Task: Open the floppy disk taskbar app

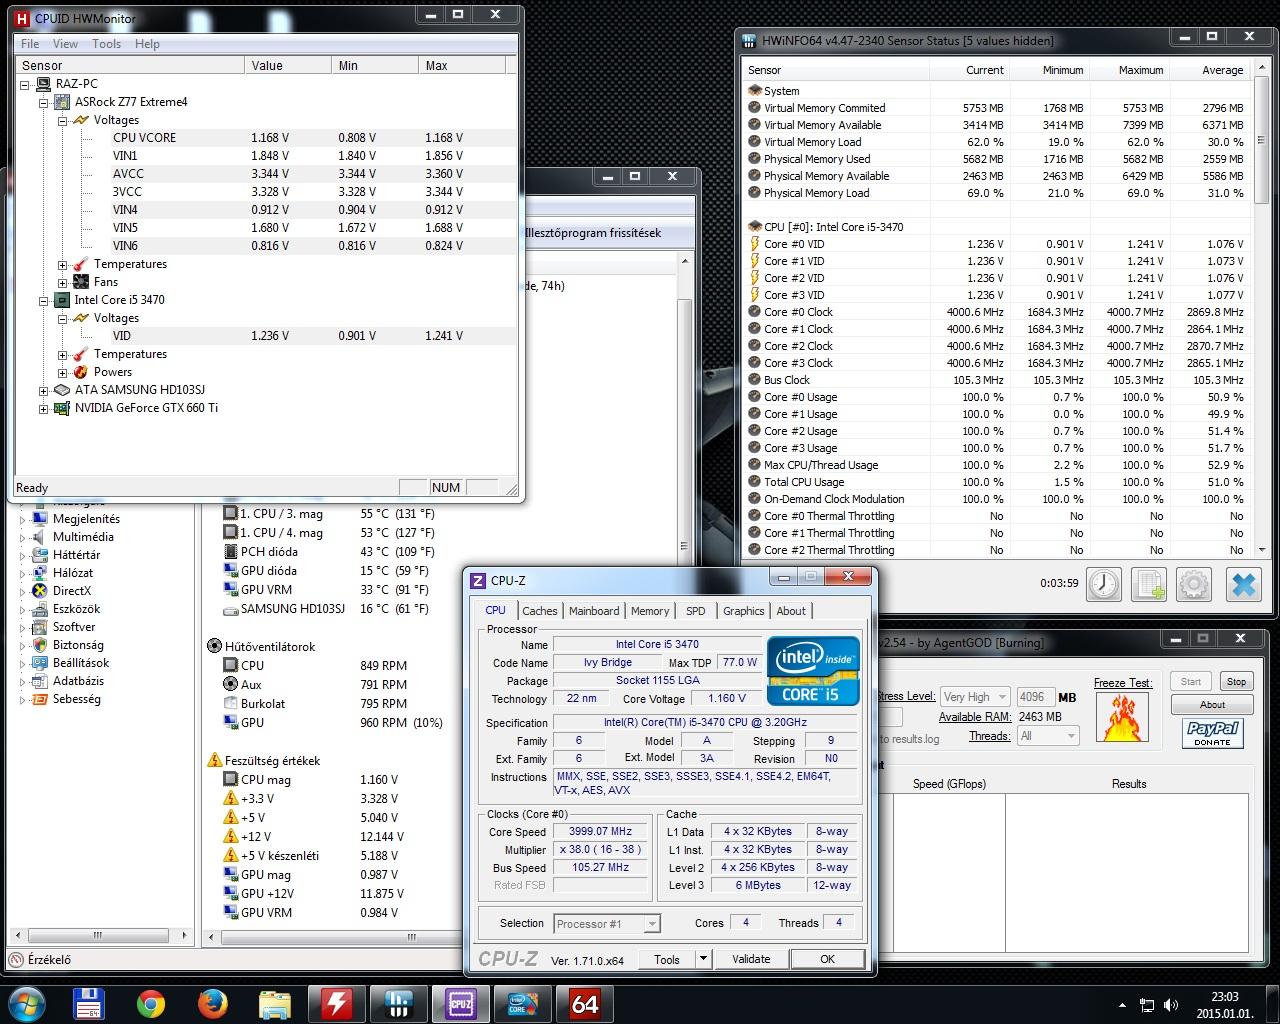Action: pos(90,1003)
